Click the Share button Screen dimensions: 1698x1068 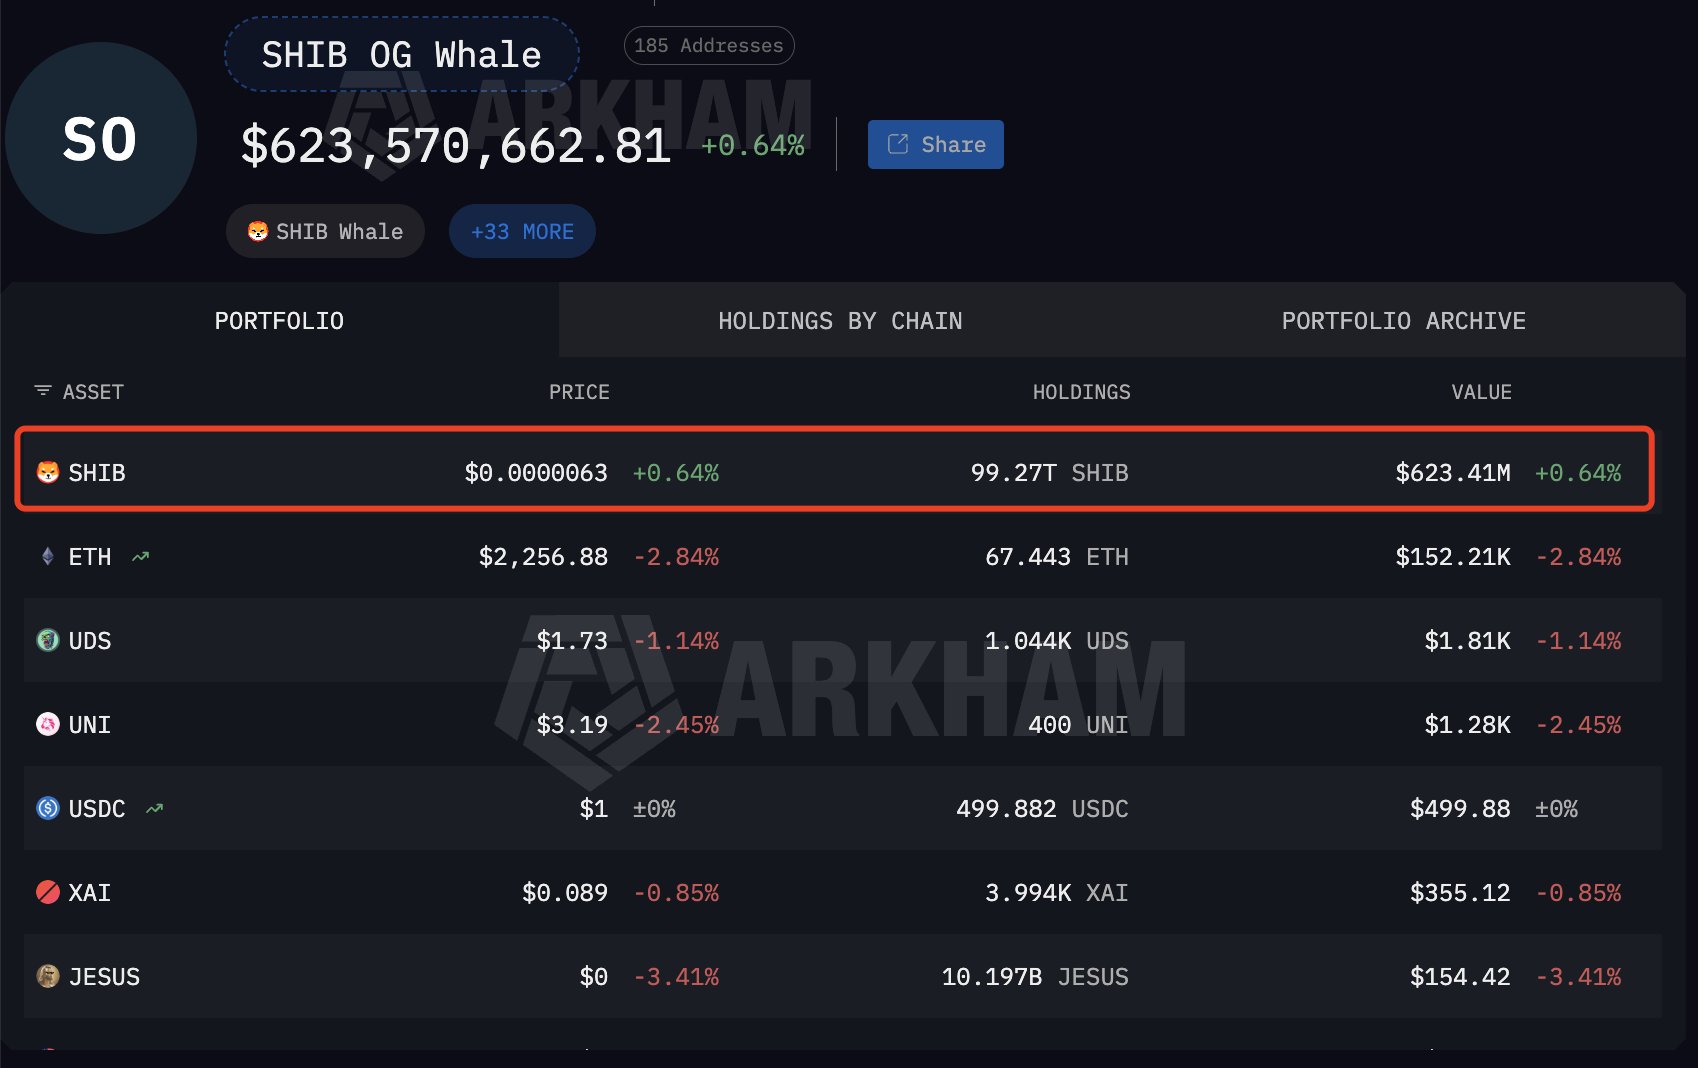(x=935, y=145)
